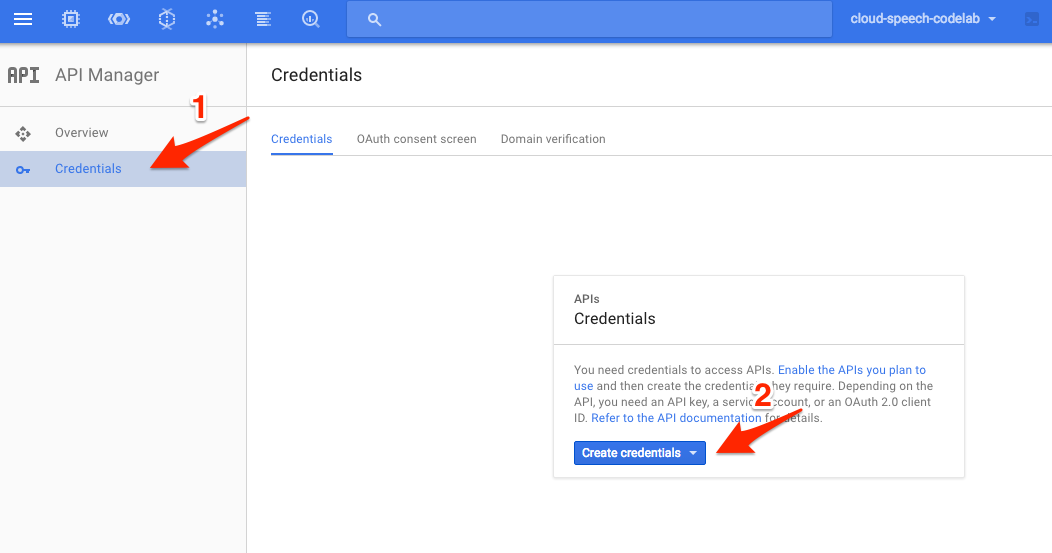Select Credentials in the left sidebar
1052x553 pixels.
[x=88, y=169]
